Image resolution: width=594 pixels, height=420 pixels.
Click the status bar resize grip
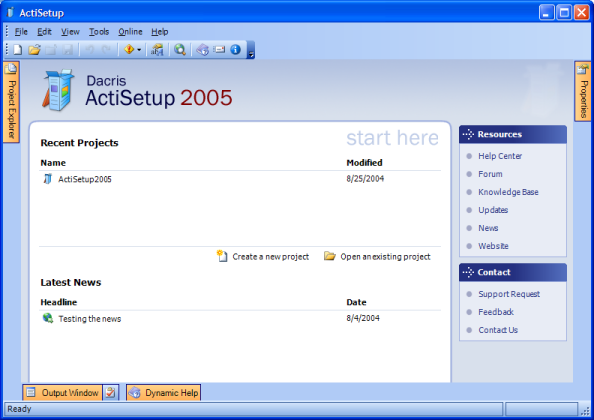[585, 410]
